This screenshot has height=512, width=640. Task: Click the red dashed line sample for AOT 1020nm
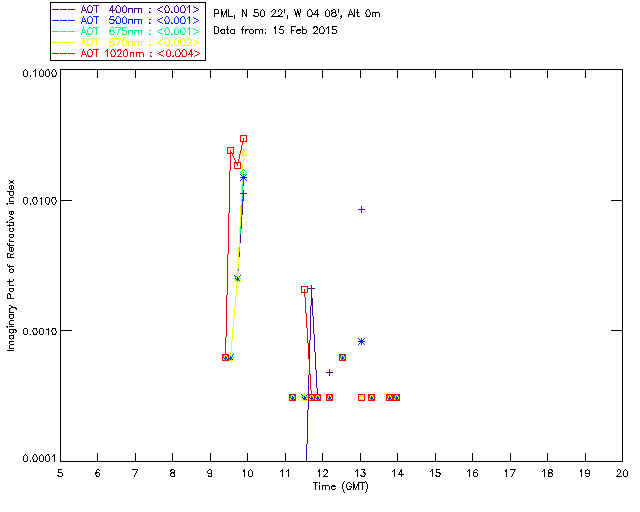pos(64,53)
